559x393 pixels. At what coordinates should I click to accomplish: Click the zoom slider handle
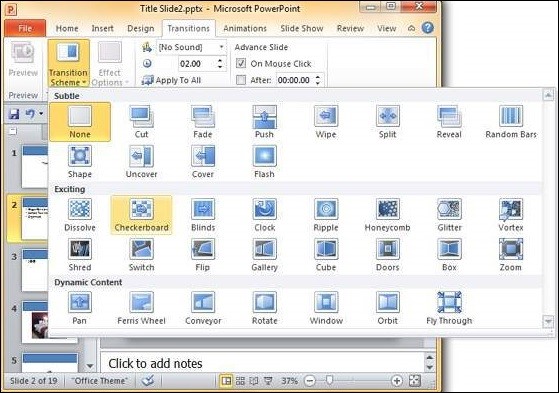330,381
